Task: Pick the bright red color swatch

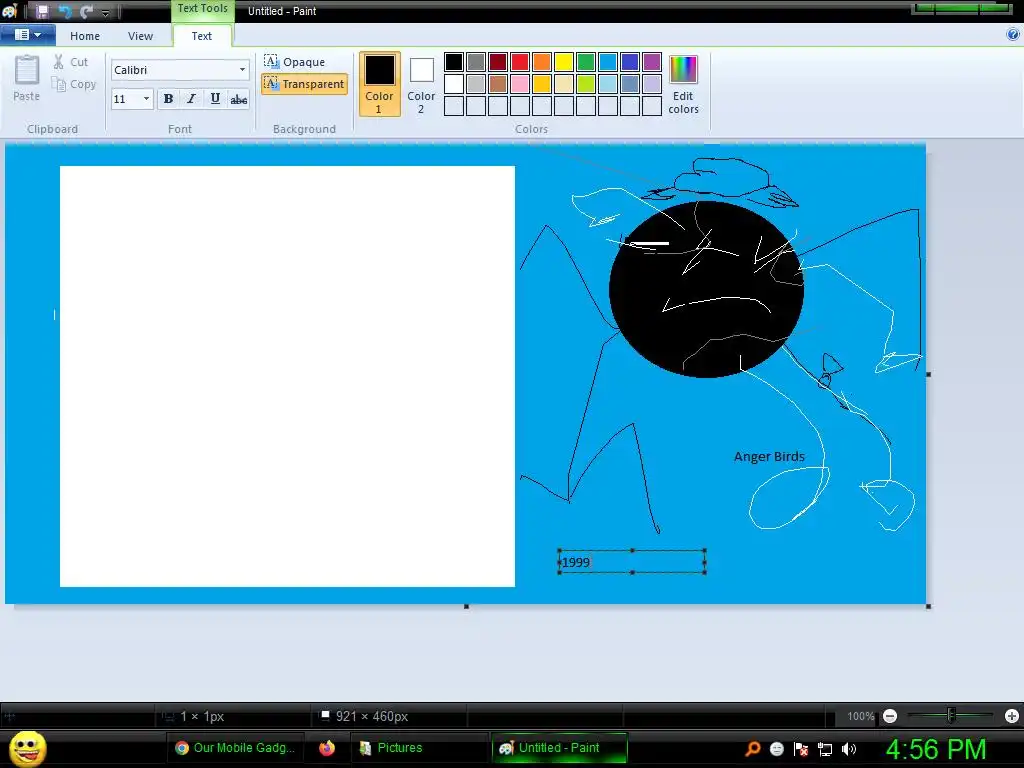Action: tap(520, 62)
